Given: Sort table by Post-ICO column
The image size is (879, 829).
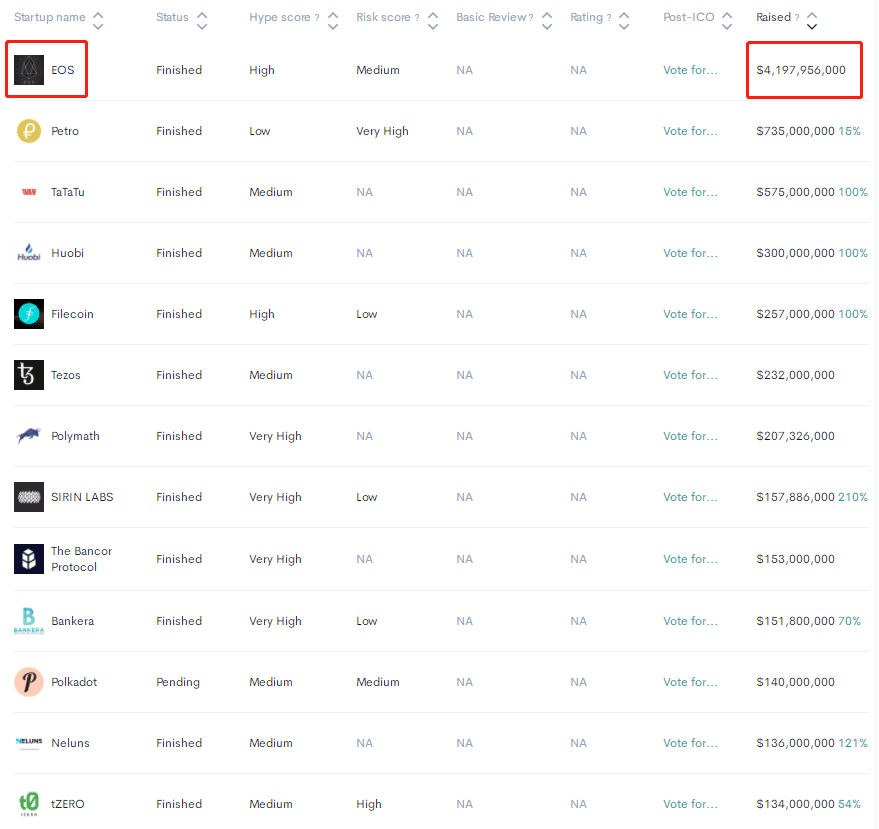Looking at the screenshot, I should tap(727, 21).
